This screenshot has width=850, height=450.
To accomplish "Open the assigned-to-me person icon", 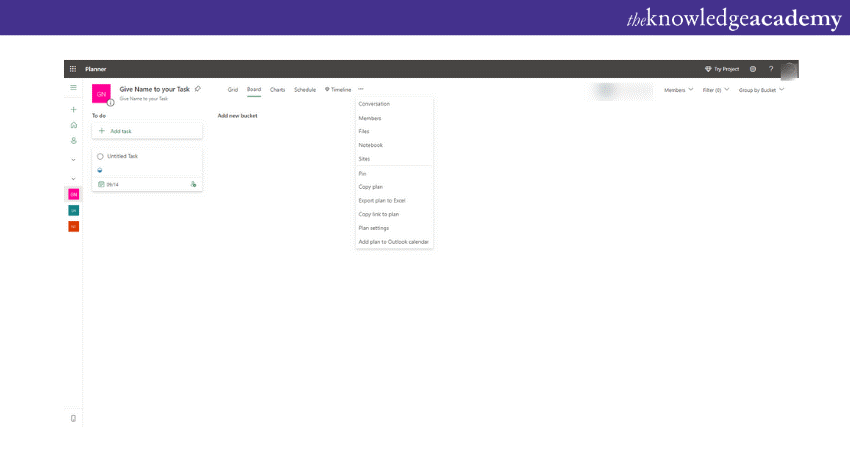I will 73,141.
